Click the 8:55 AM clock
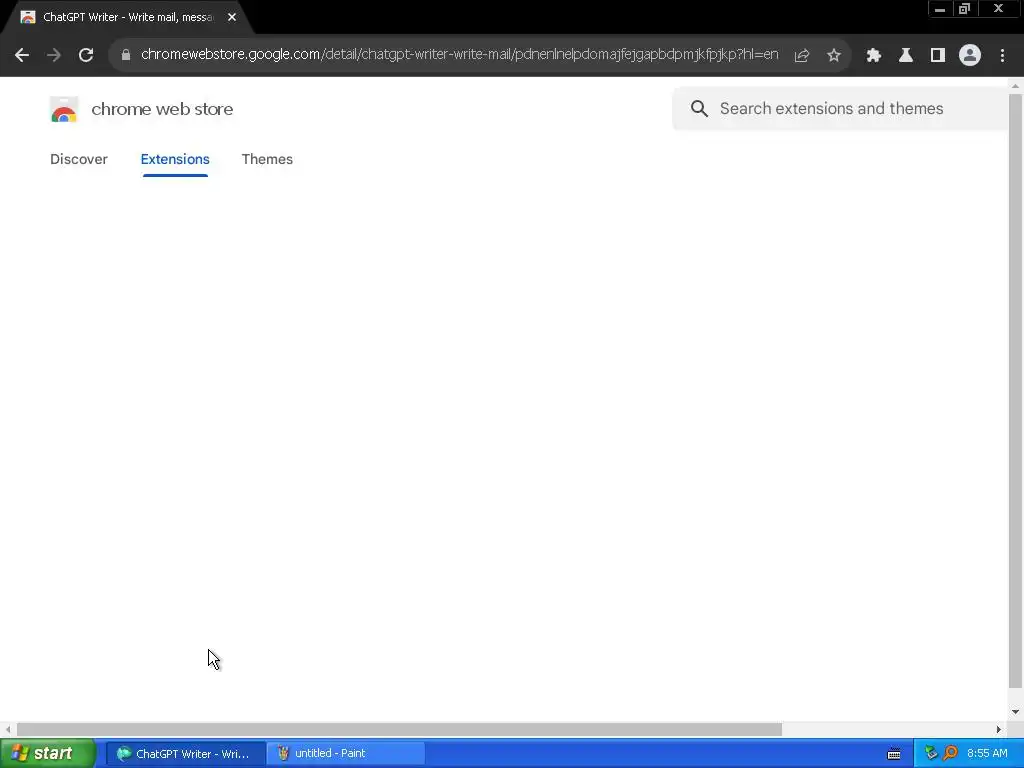 (x=987, y=753)
